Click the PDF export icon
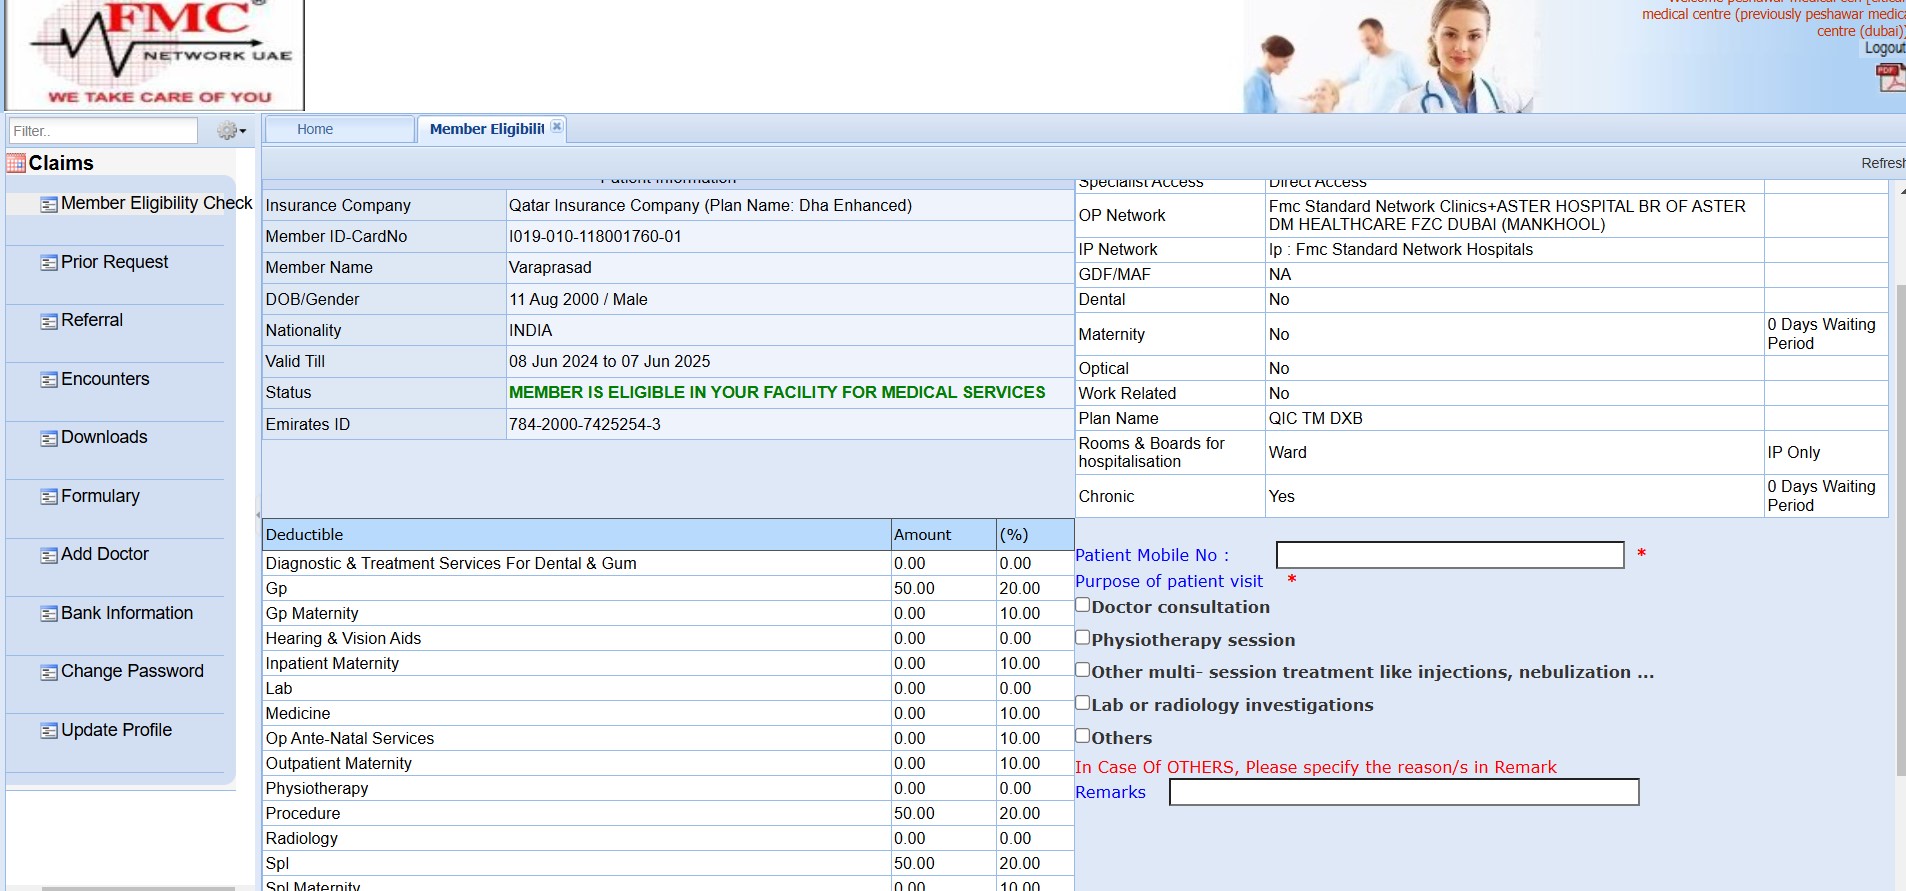1906x891 pixels. [1889, 77]
